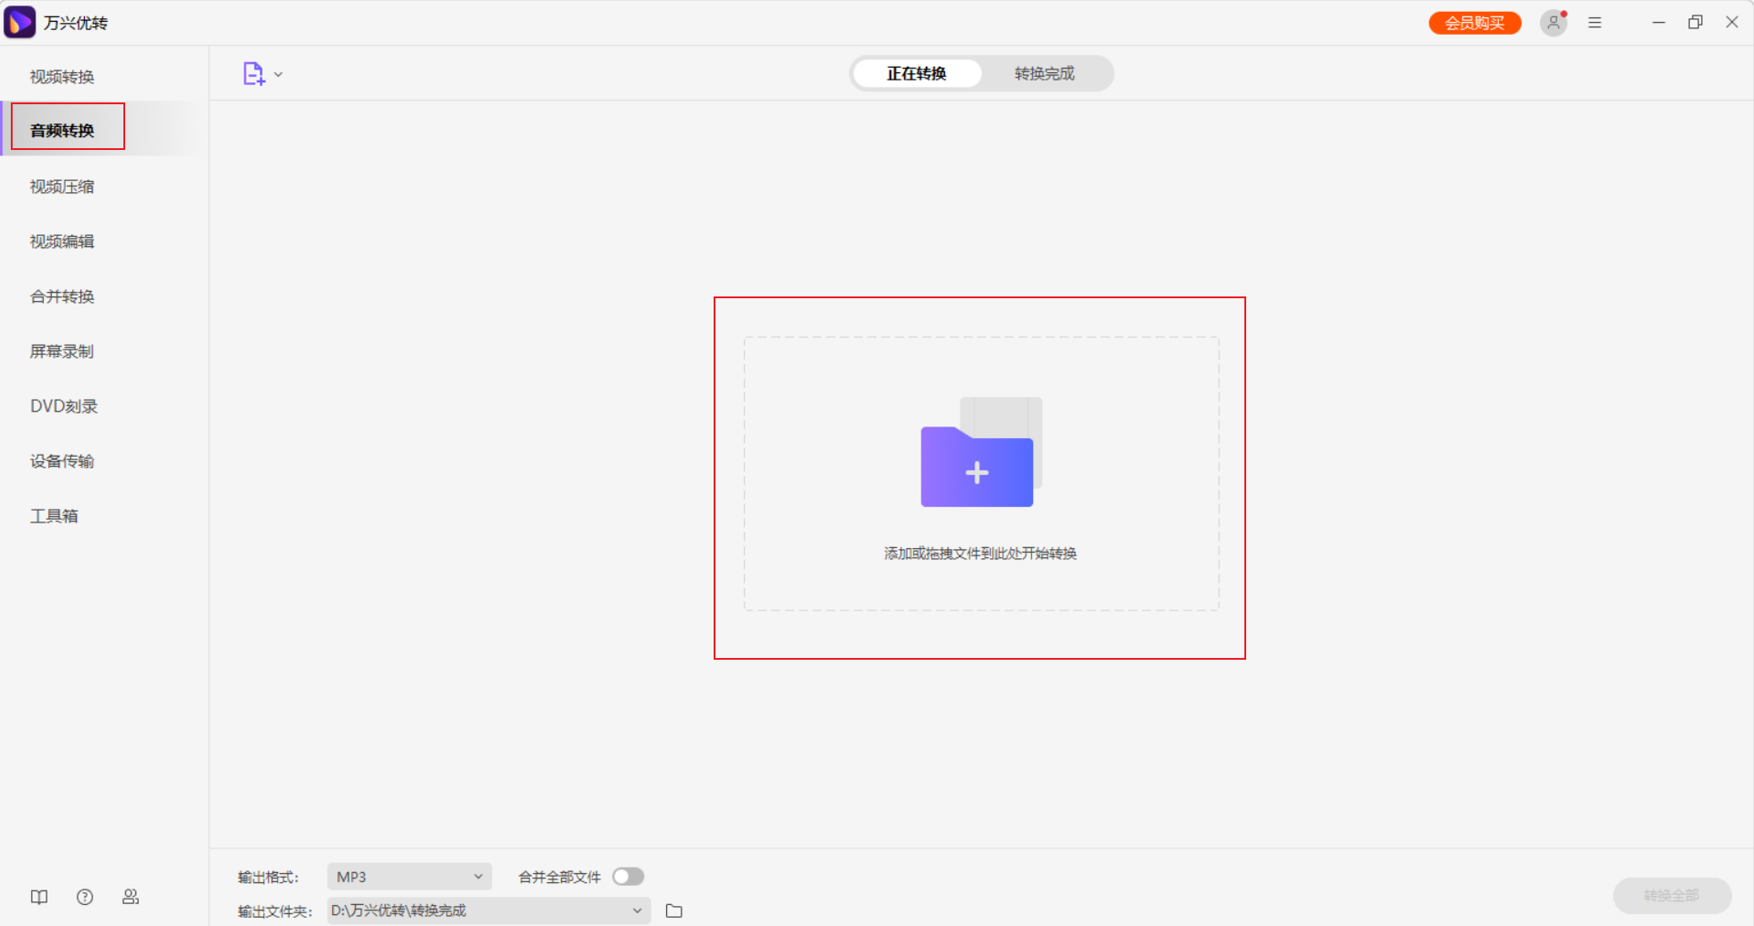This screenshot has width=1754, height=926.
Task: Click the 会员购买 button
Action: point(1474,23)
